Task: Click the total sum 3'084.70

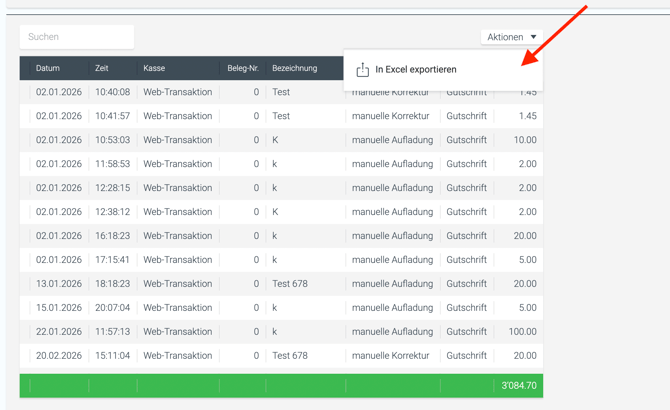Action: tap(518, 385)
